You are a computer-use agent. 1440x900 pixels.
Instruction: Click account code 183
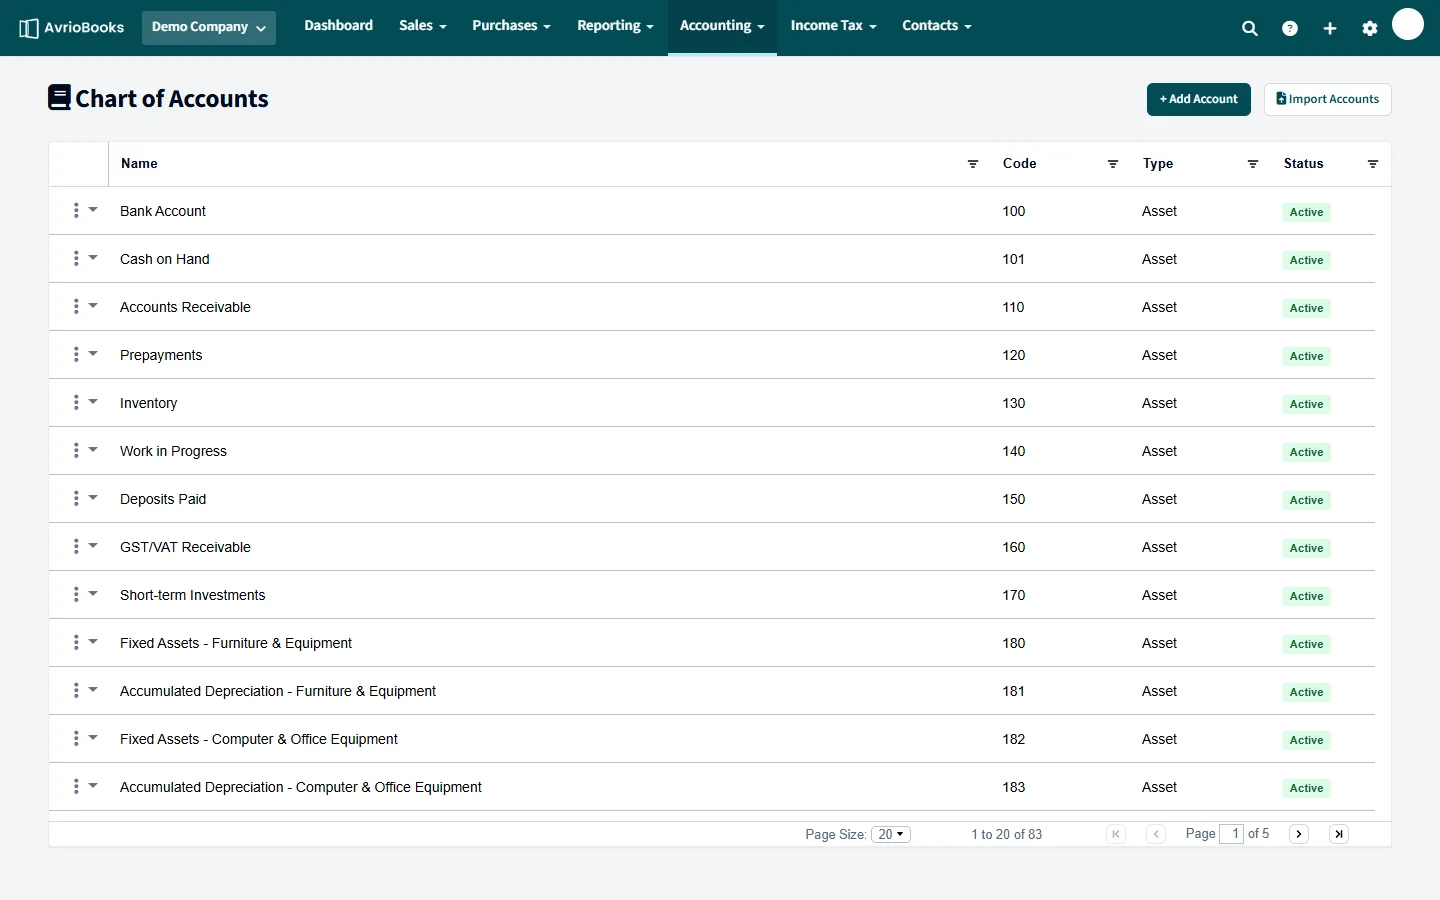1014,787
